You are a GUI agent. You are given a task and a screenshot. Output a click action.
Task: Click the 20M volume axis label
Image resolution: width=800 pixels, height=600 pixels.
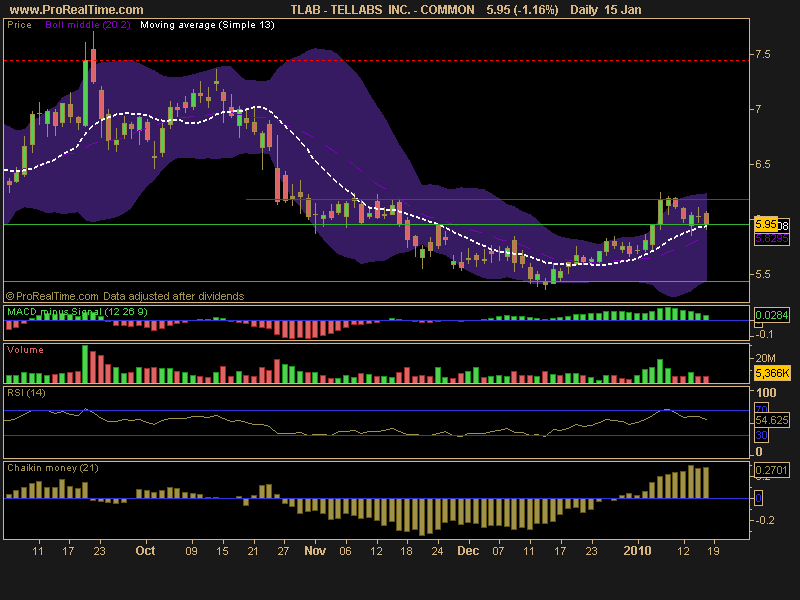tap(765, 359)
